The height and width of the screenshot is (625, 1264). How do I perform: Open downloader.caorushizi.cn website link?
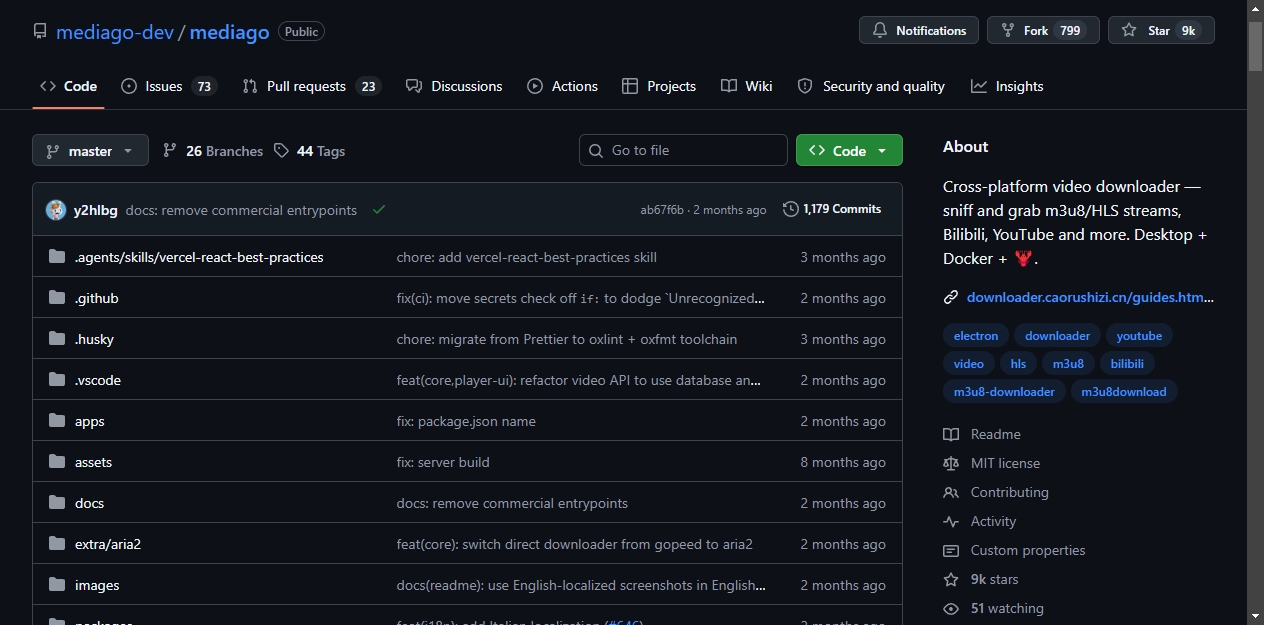[x=1090, y=297]
